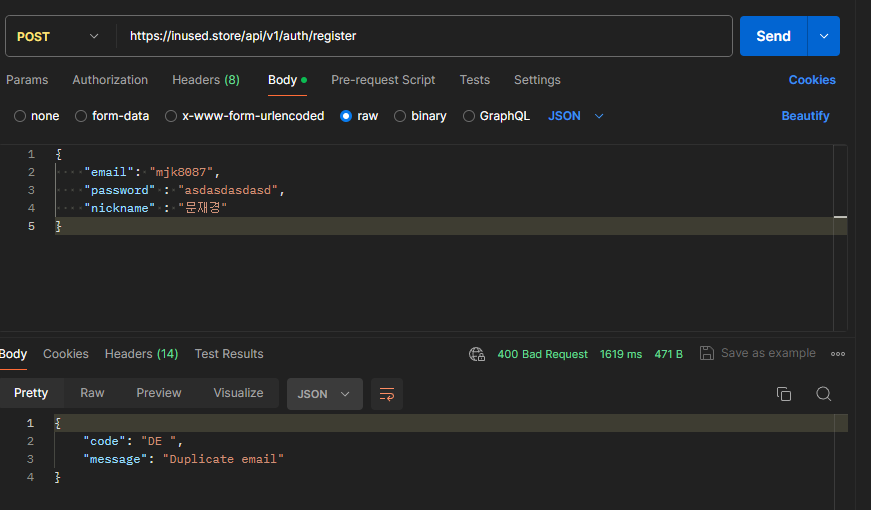Click the 400 Bad Request status

(x=542, y=354)
